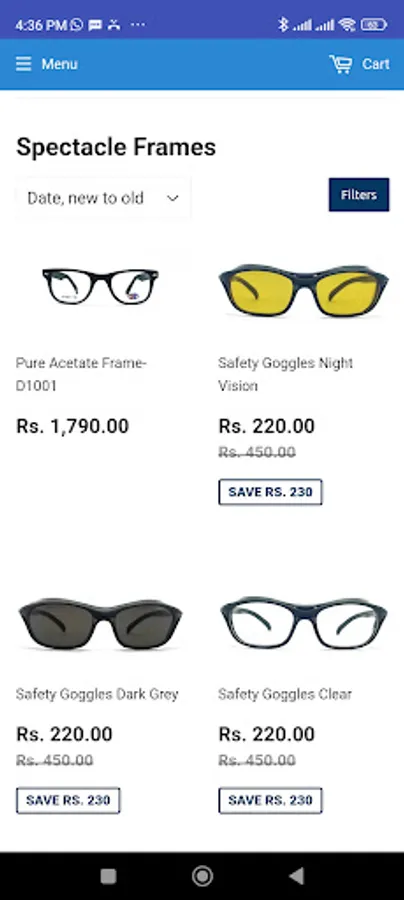
Task: View the dark grey safety goggles image
Action: pos(100,623)
